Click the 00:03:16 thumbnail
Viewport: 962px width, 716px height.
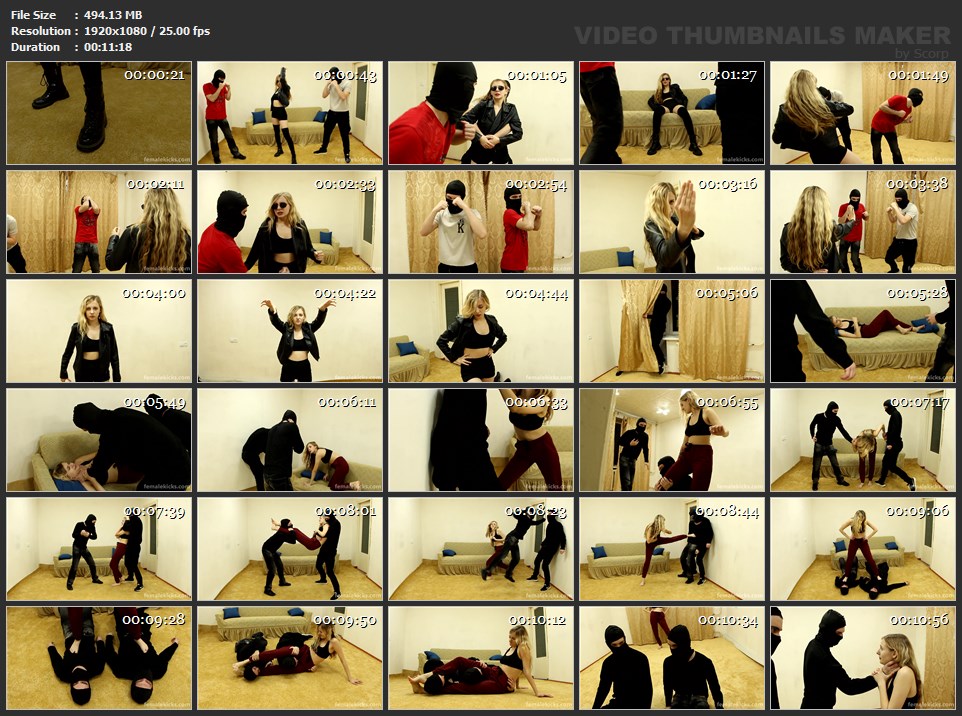click(x=672, y=222)
